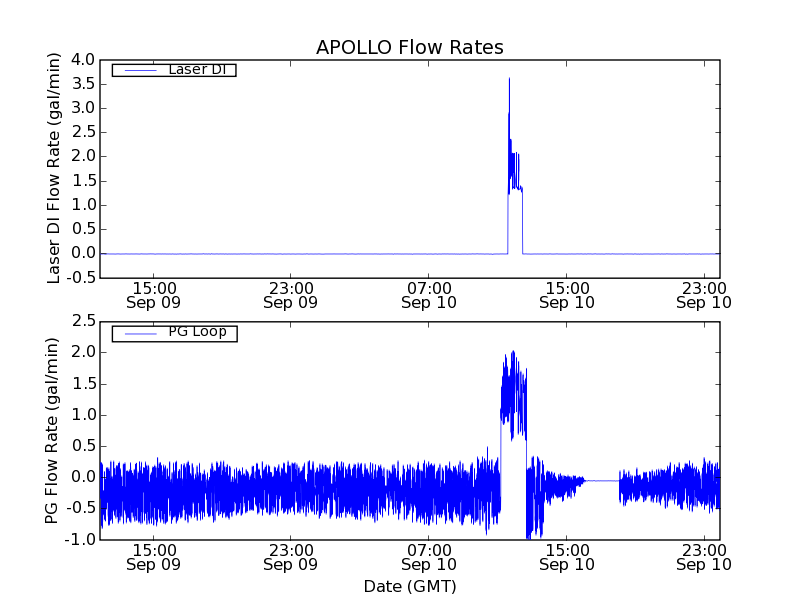Image resolution: width=800 pixels, height=600 pixels.
Task: Click the 0.0 tick on Laser DI axis
Action: pyautogui.click(x=83, y=253)
